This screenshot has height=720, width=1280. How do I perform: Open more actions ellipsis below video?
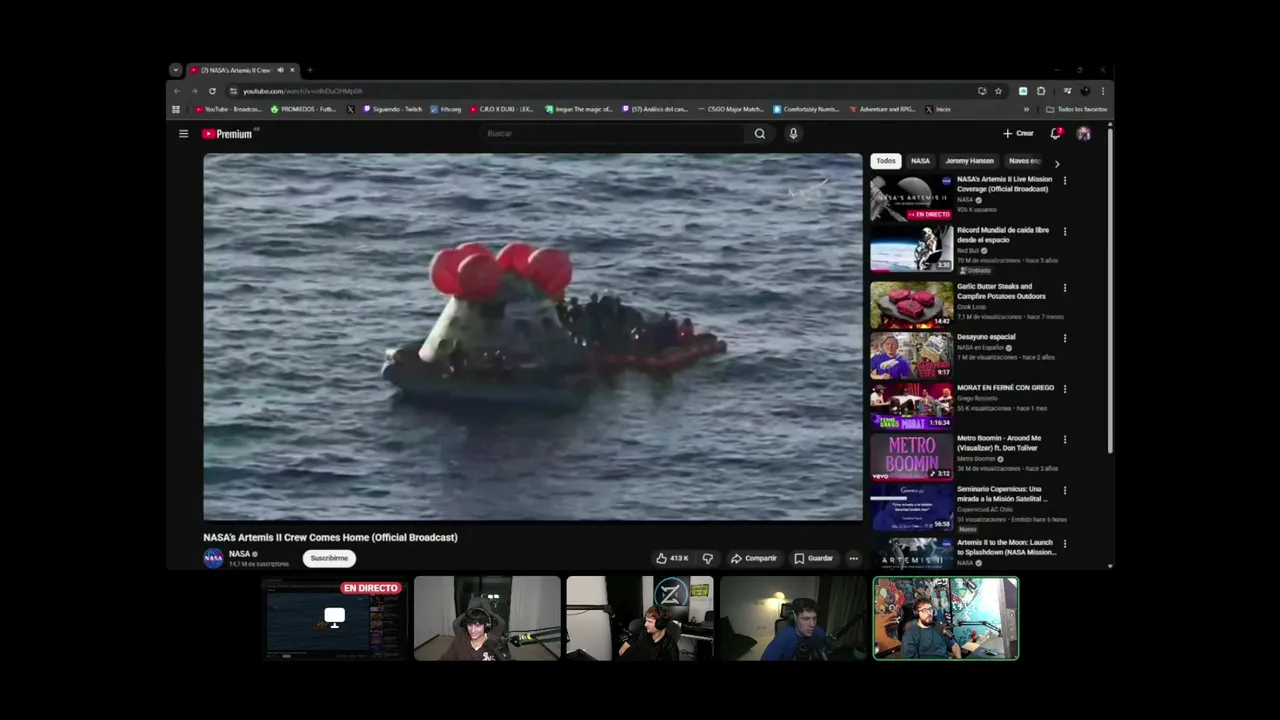point(853,558)
